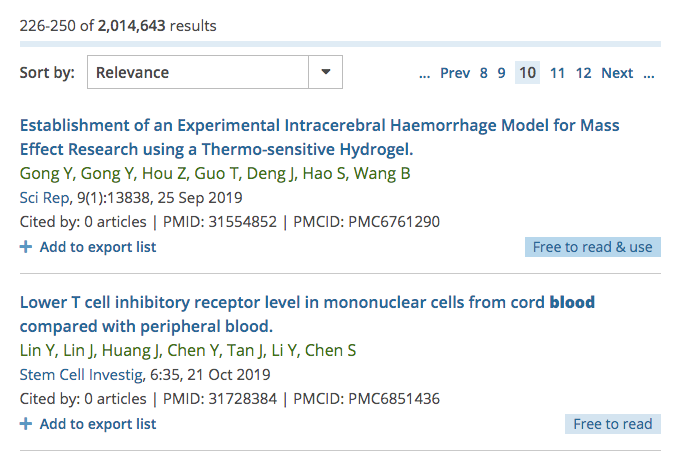The width and height of the screenshot is (682, 463).
Task: Select the Relevance sort combo box
Action: tap(198, 72)
